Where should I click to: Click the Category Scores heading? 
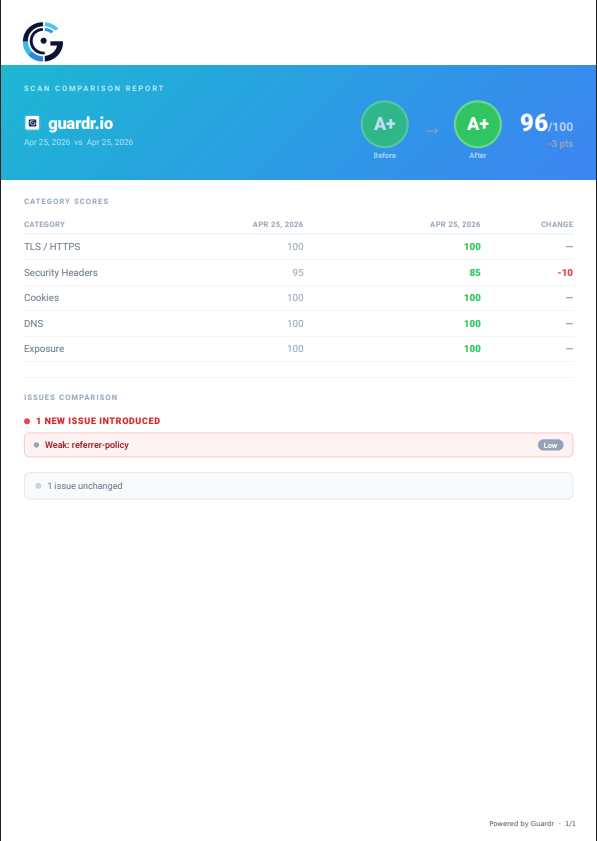(x=66, y=201)
